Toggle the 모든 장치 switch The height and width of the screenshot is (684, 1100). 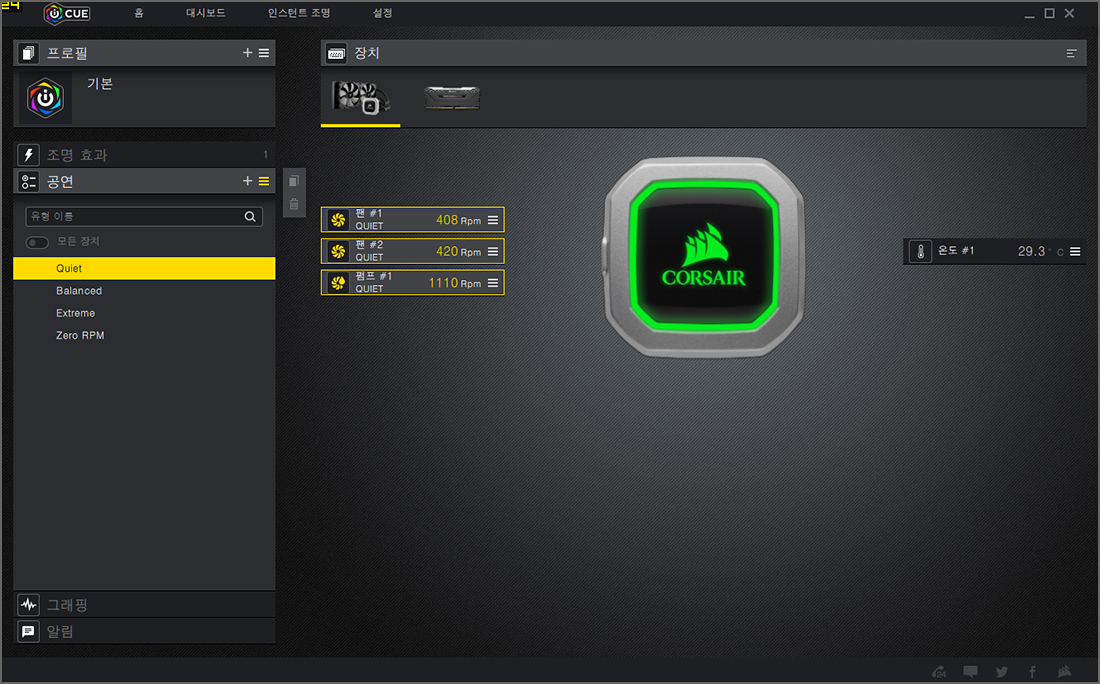tap(37, 242)
